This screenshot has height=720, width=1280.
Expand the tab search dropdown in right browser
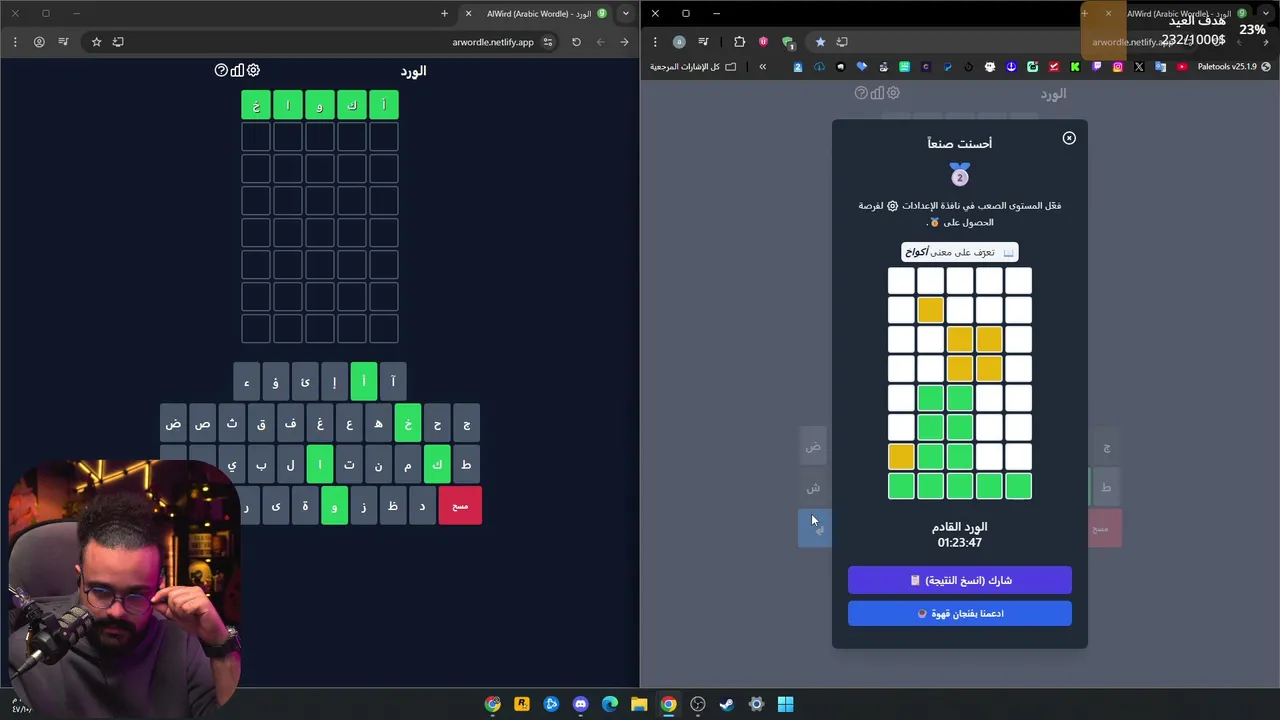[1268, 13]
